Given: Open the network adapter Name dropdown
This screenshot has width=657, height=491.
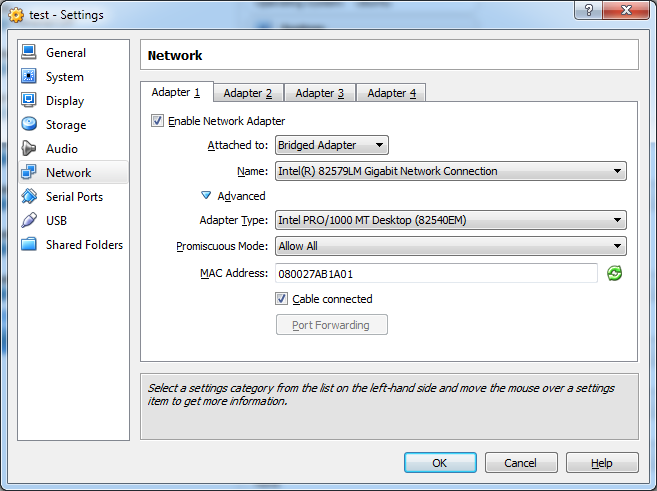Looking at the screenshot, I should (x=450, y=171).
